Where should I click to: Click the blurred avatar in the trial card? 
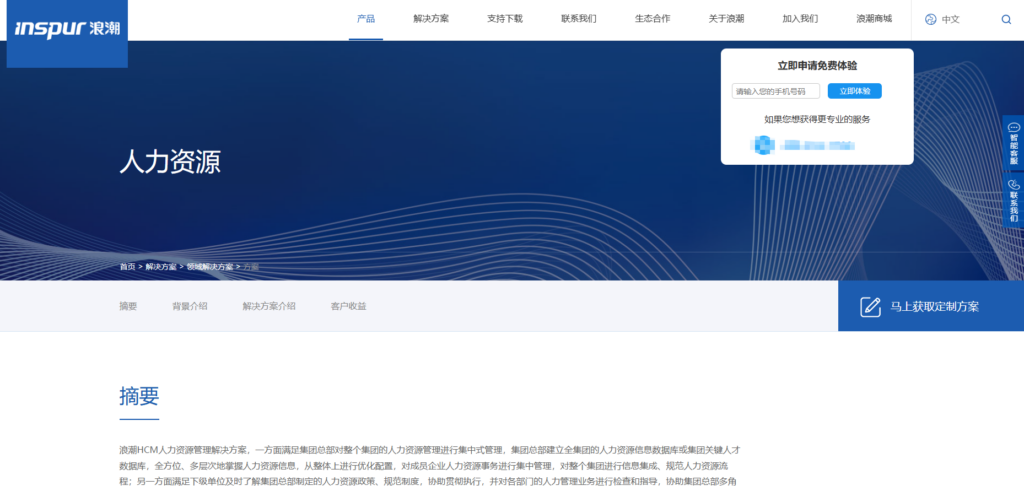[763, 145]
